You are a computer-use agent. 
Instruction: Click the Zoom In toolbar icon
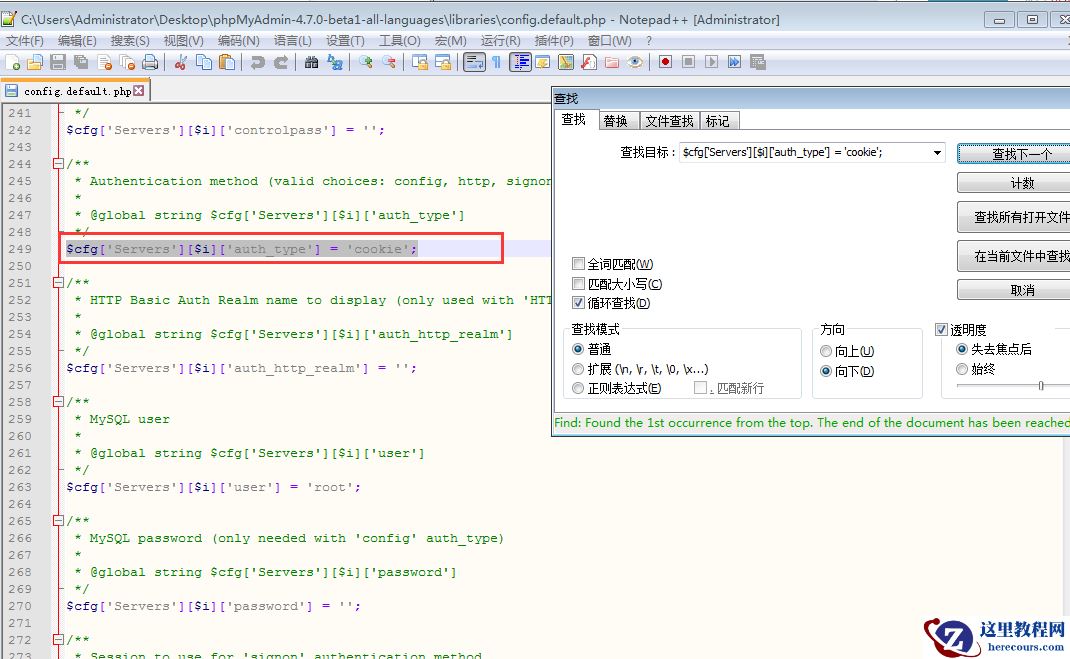coord(366,62)
